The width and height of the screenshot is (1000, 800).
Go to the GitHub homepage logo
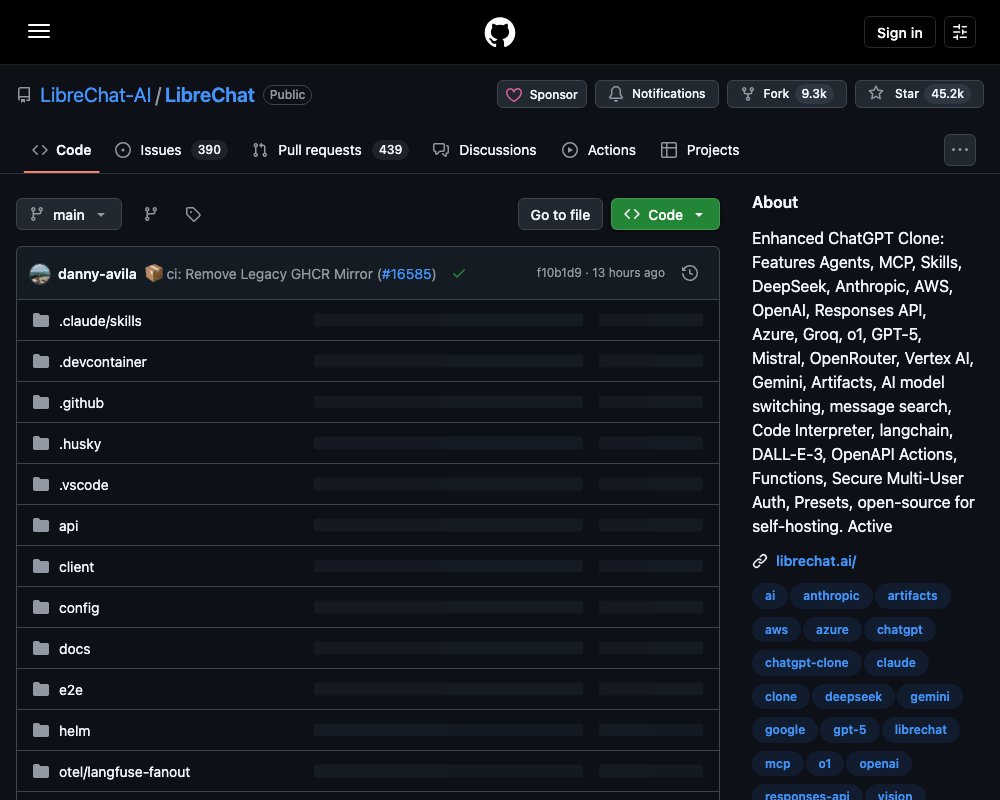point(499,32)
